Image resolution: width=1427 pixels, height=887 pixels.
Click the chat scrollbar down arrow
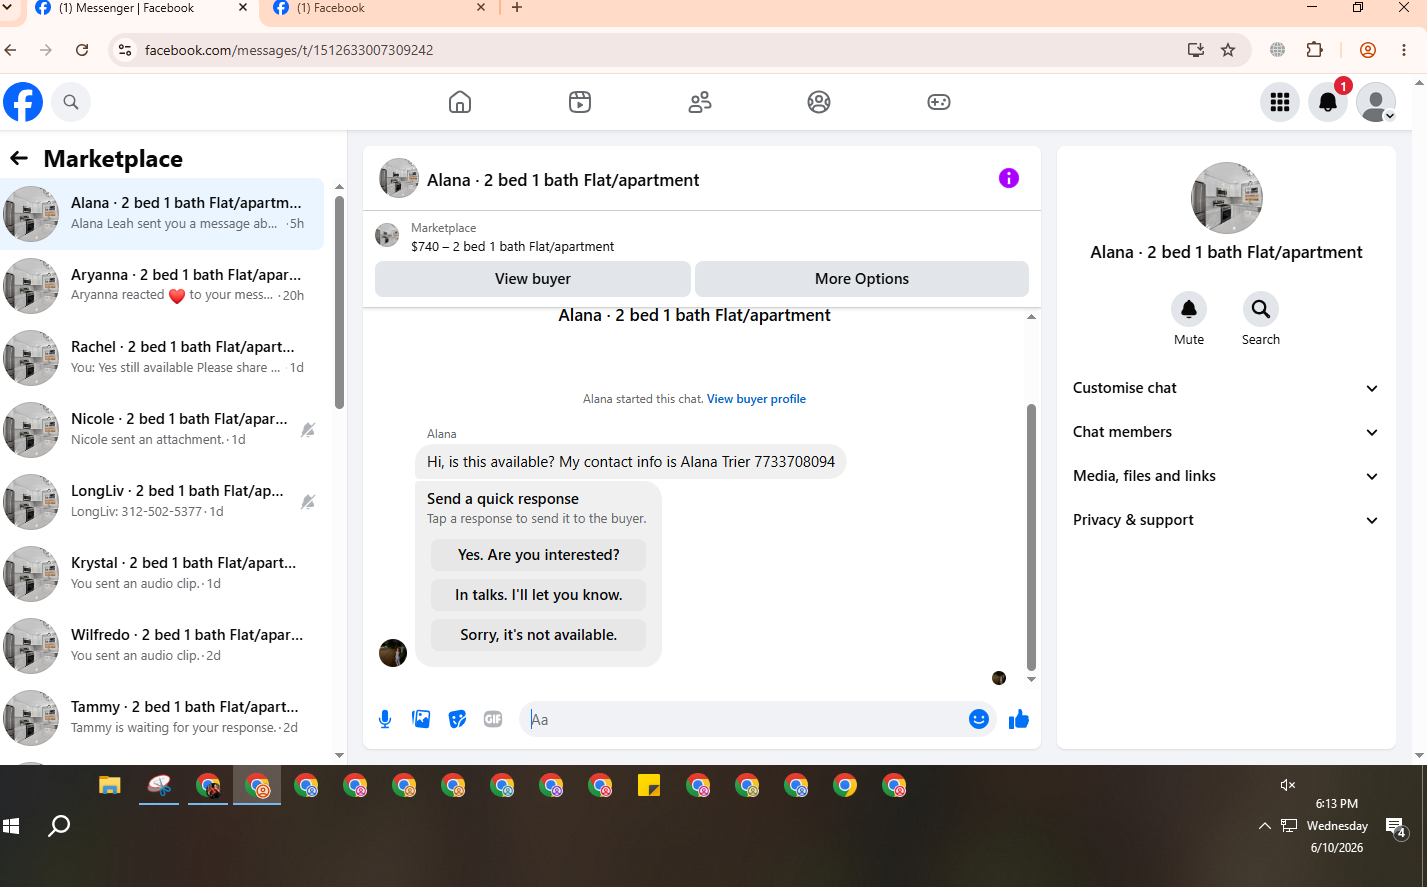[x=1031, y=680]
